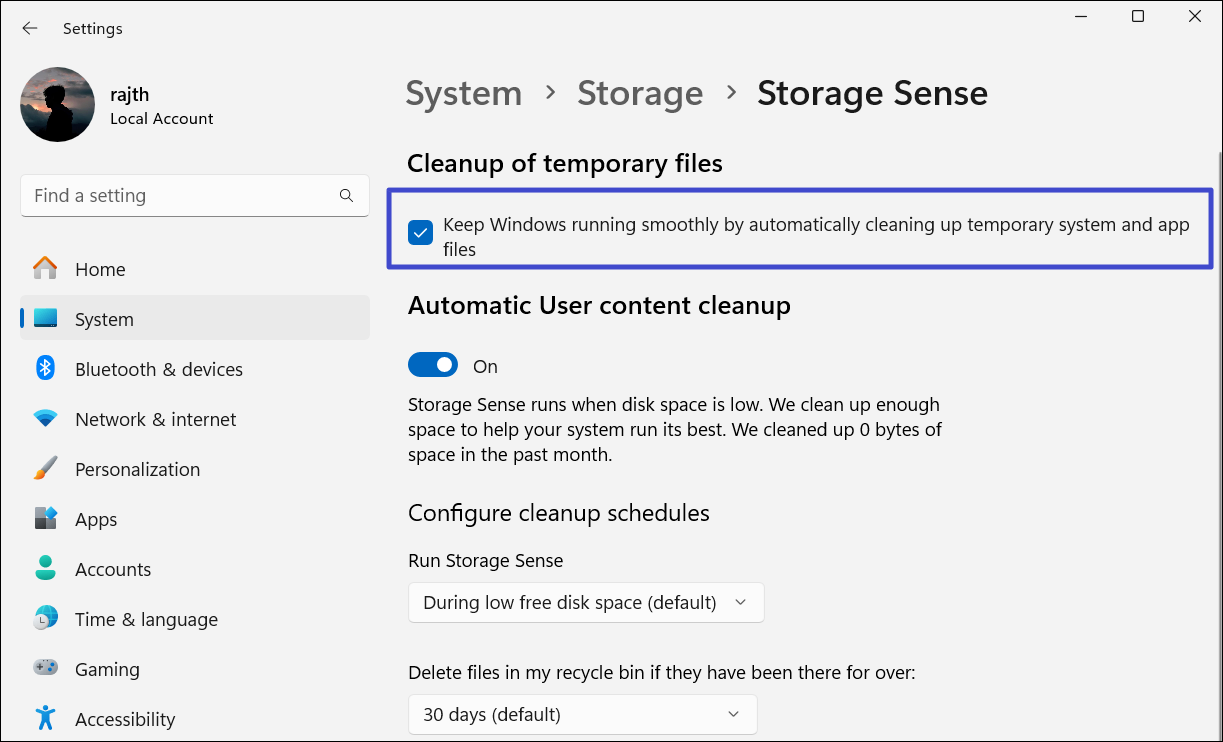Click the Accessibility figure icon
The height and width of the screenshot is (742, 1223).
45,718
